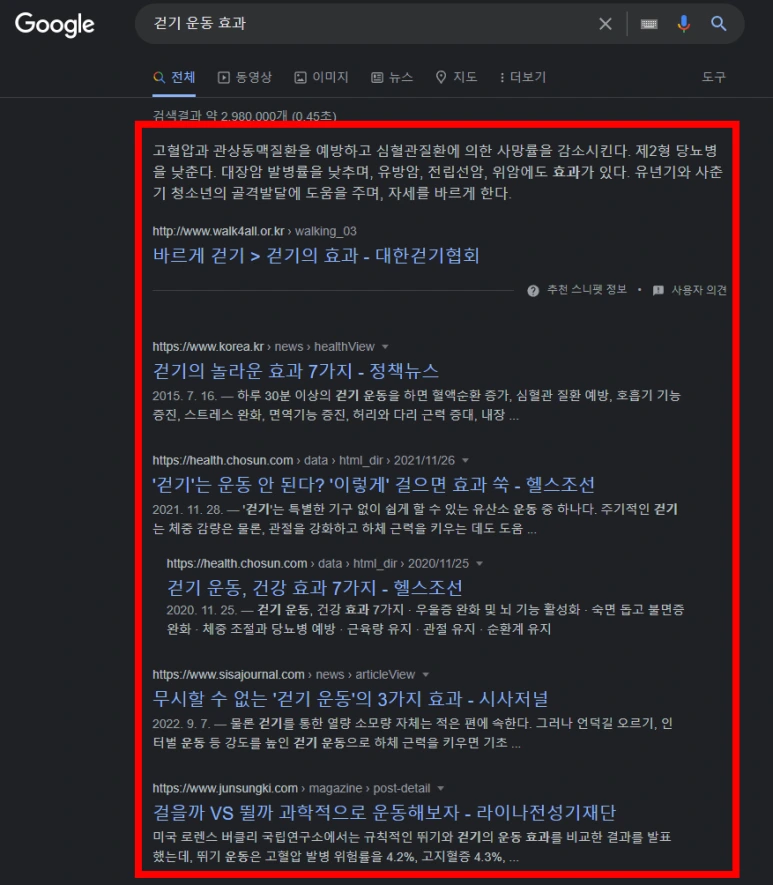Open 걸을까 VS 뛸까 과학적으로 운동해보자 result
This screenshot has width=773, height=885.
[x=384, y=813]
